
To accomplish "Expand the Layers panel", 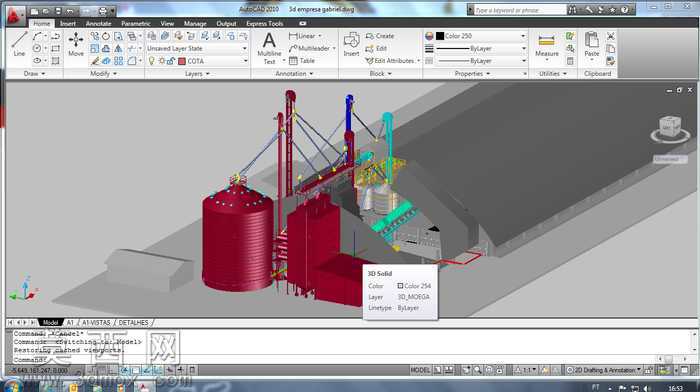I will (x=197, y=74).
